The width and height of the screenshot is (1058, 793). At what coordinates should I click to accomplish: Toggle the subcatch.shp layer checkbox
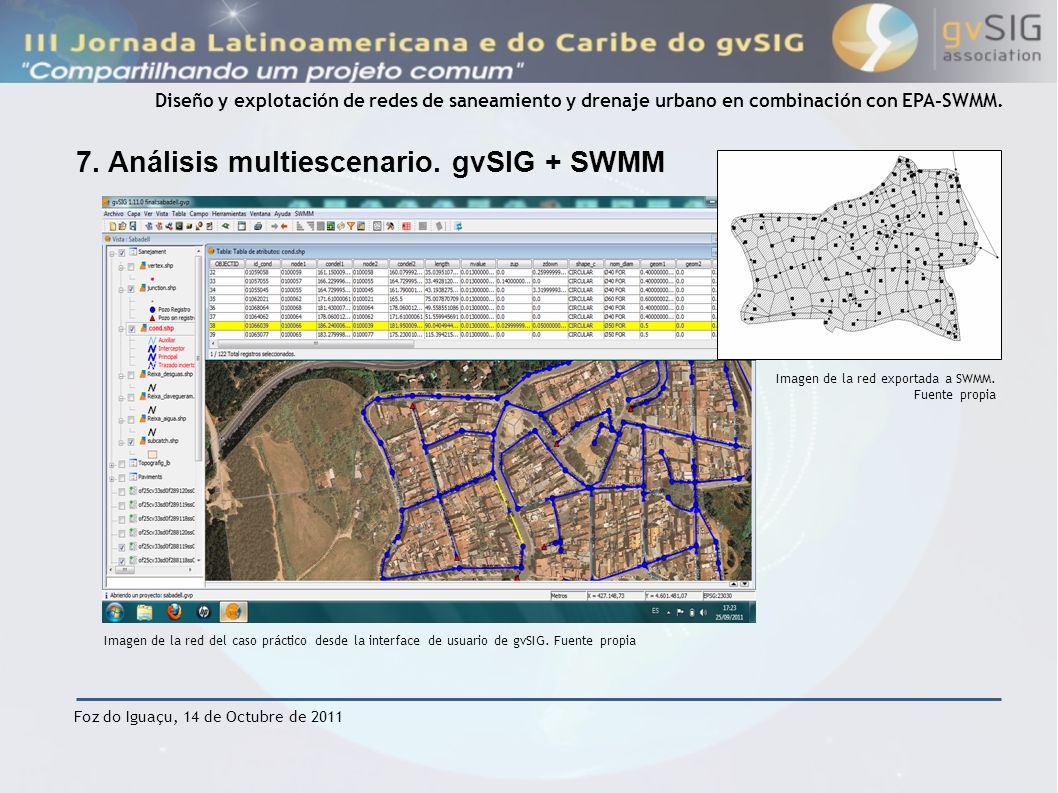pyautogui.click(x=131, y=441)
